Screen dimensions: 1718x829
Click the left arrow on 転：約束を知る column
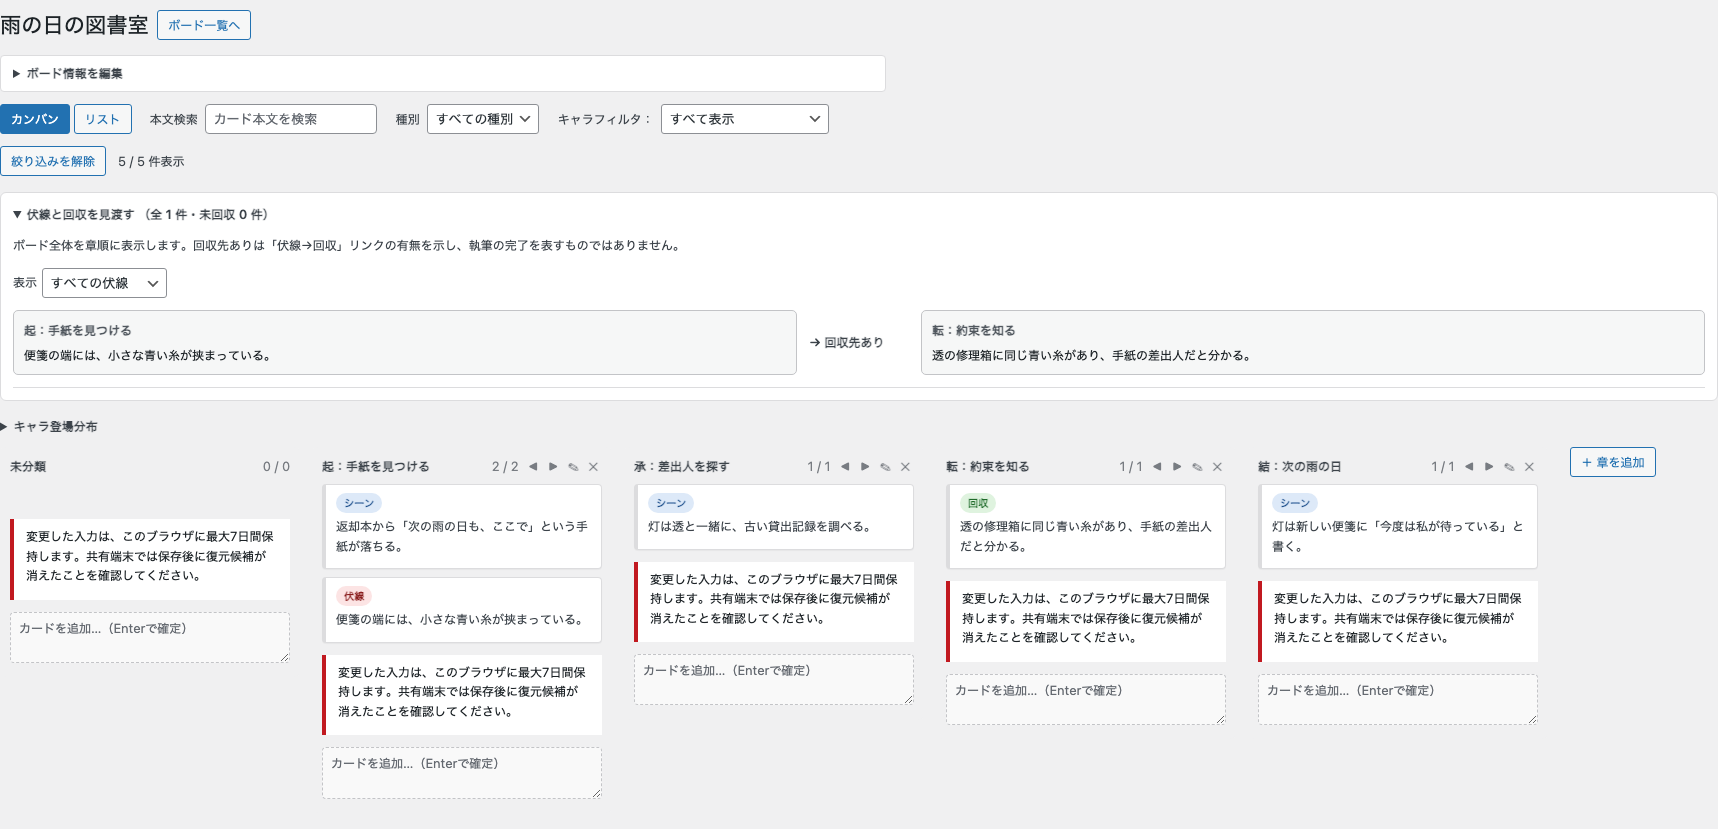coord(1157,467)
